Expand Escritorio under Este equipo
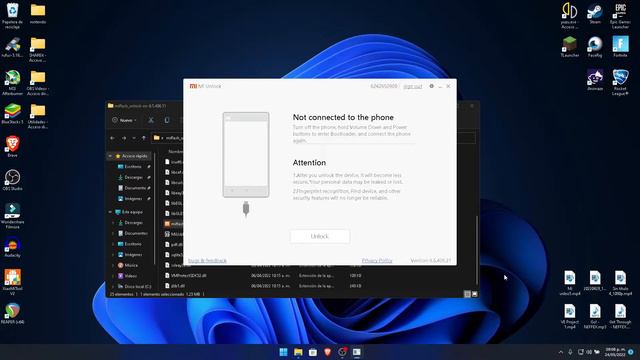This screenshot has height=360, width=640. [113, 244]
